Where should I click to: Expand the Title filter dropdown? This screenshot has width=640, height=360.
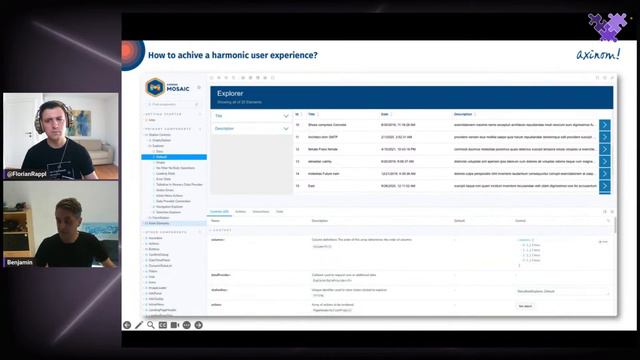(251, 116)
